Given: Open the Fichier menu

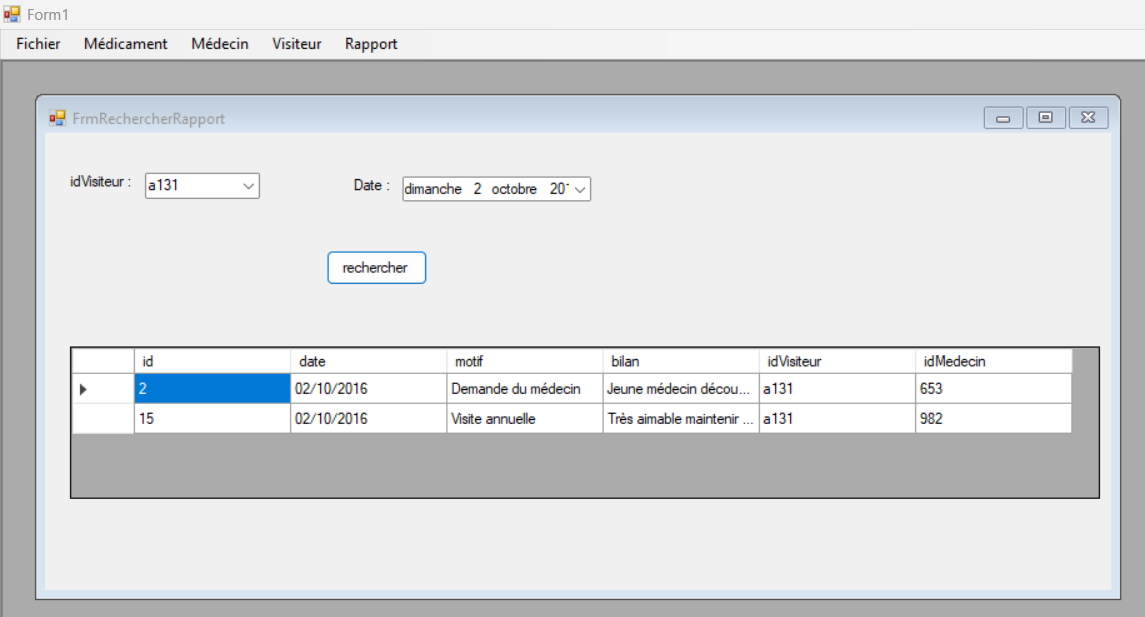Looking at the screenshot, I should pos(38,44).
